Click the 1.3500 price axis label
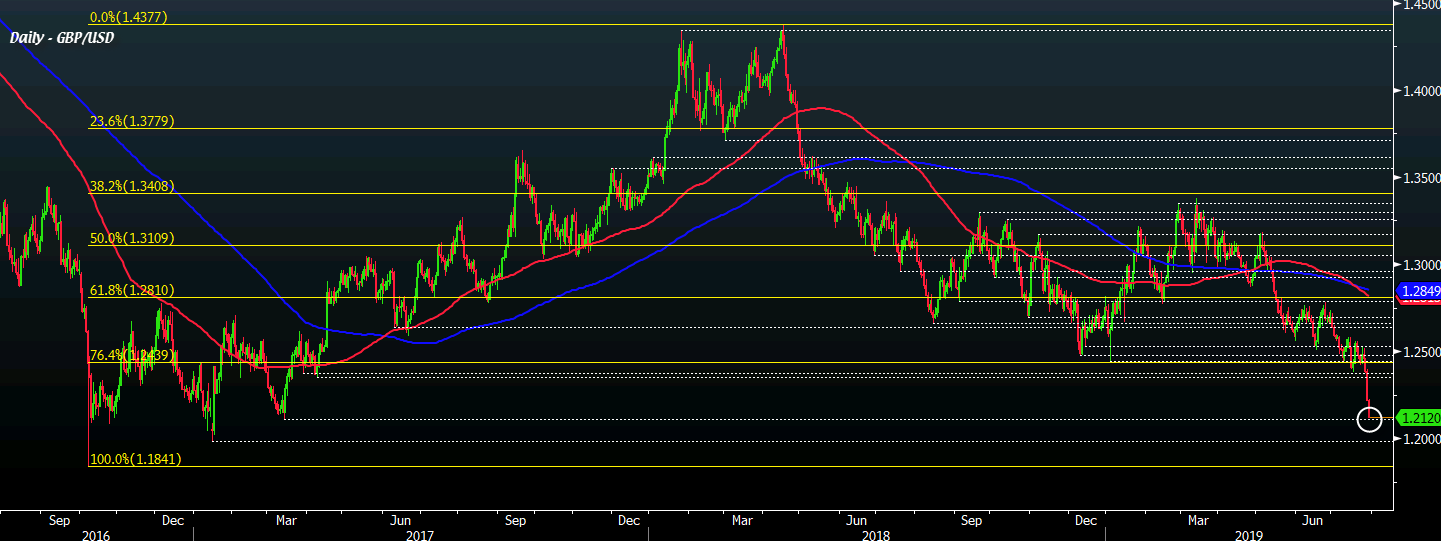Image resolution: width=1441 pixels, height=541 pixels. point(1420,178)
